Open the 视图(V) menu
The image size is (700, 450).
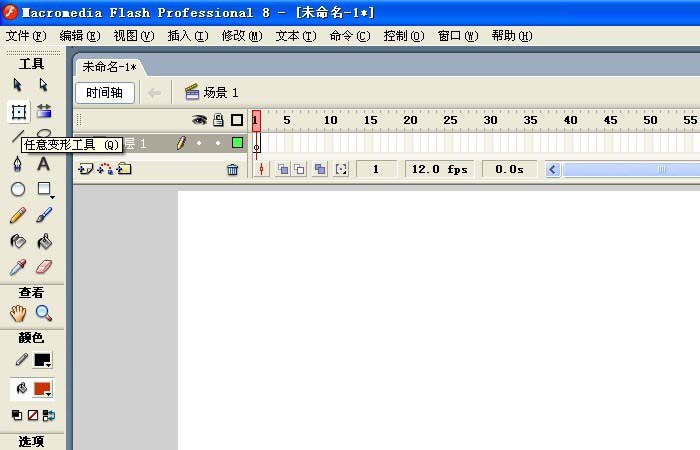pyautogui.click(x=134, y=36)
